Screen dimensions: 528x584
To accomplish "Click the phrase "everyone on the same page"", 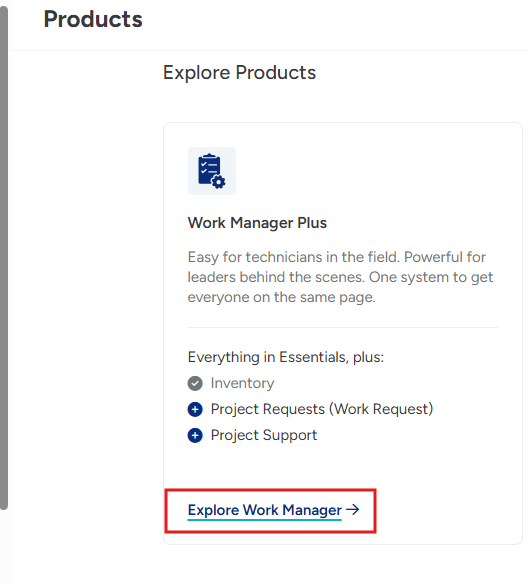I will pos(281,297).
